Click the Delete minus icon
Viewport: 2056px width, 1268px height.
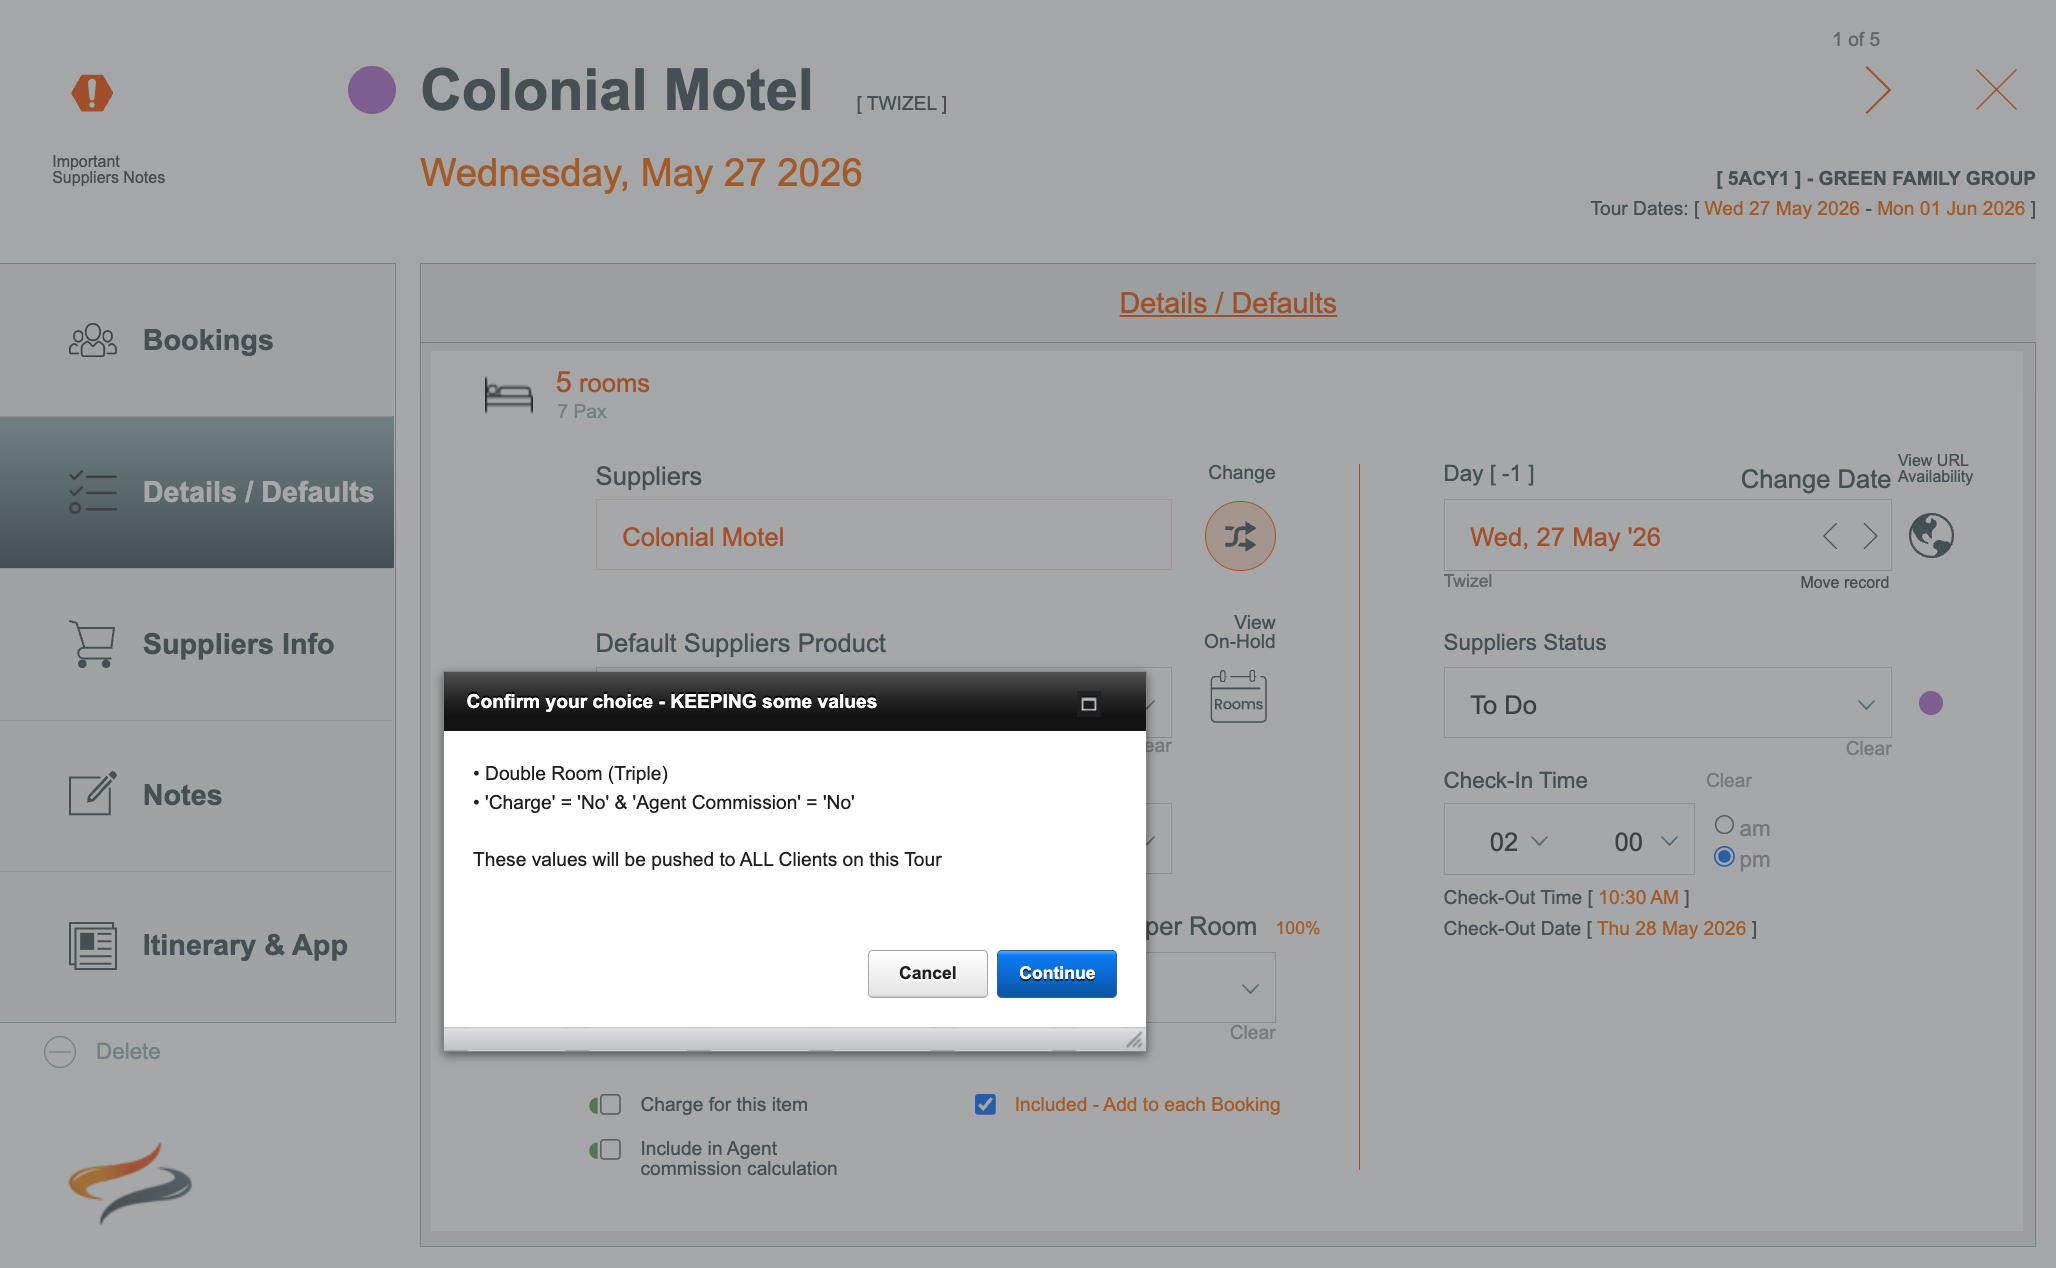pos(60,1051)
